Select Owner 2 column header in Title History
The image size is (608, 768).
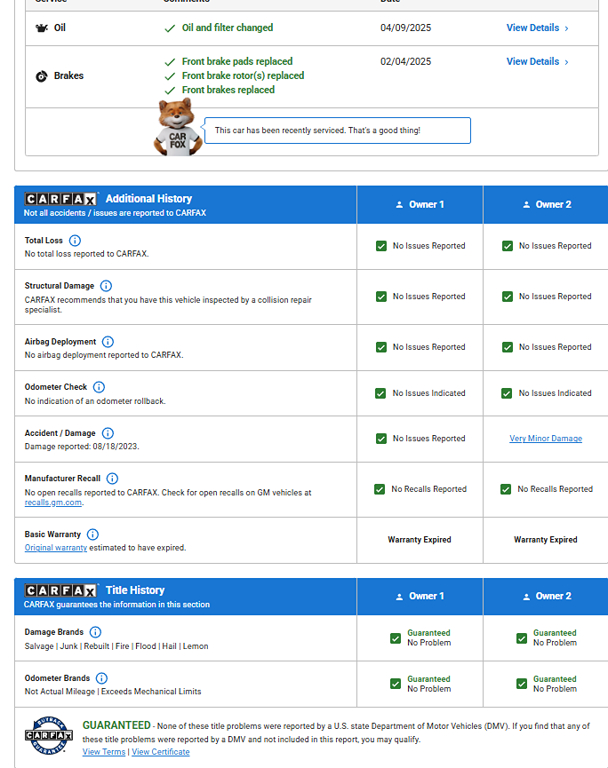pyautogui.click(x=545, y=596)
